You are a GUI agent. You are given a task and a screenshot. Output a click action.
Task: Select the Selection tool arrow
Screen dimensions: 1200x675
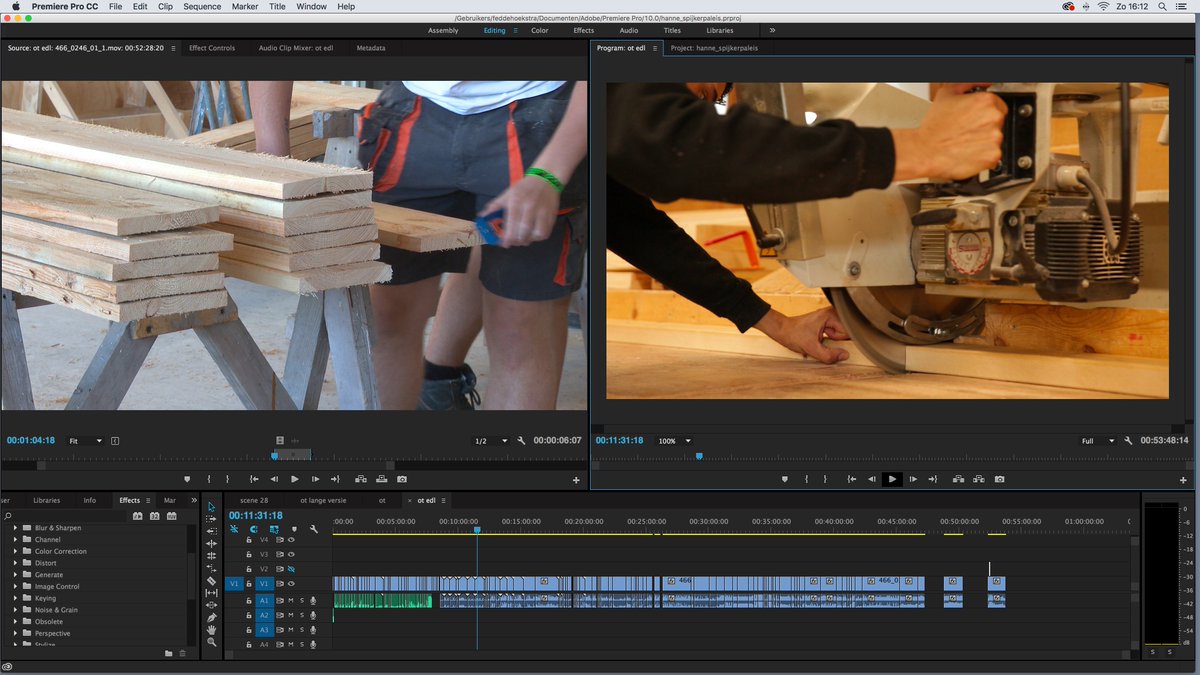point(211,507)
